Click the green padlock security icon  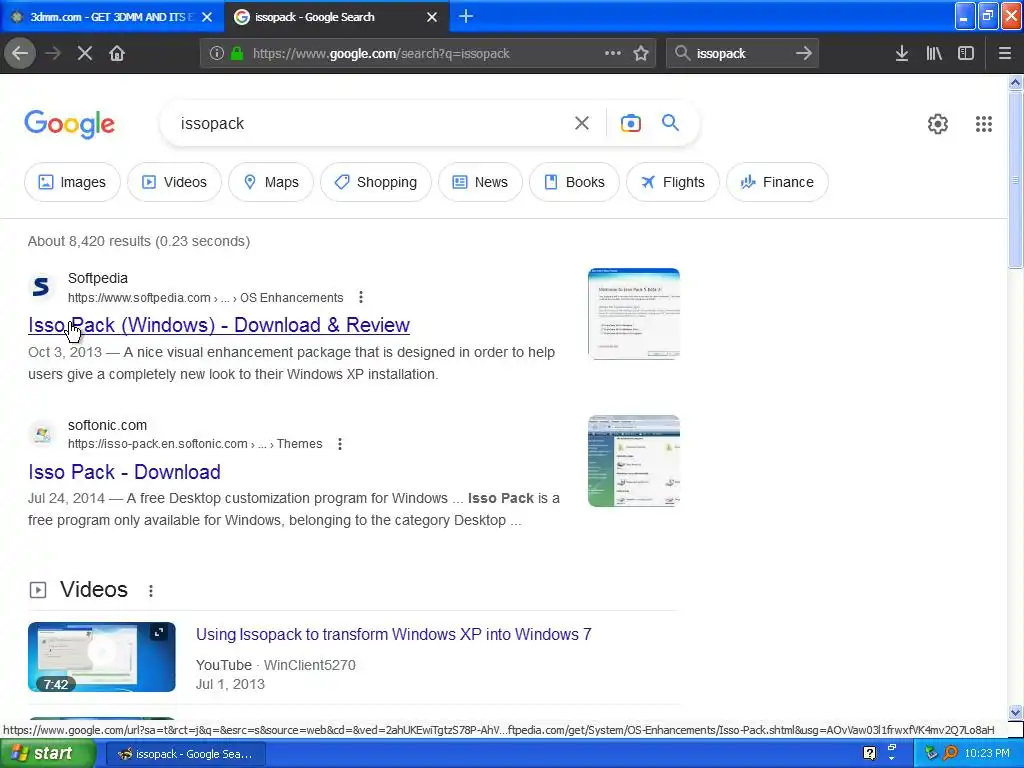(238, 54)
